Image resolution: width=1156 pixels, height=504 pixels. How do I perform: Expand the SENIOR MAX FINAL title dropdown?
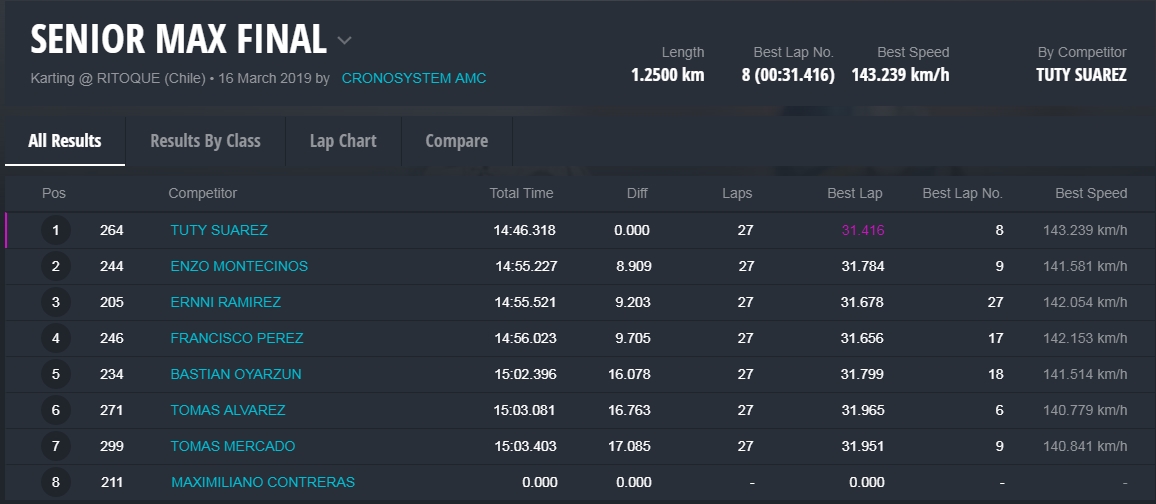[x=344, y=41]
